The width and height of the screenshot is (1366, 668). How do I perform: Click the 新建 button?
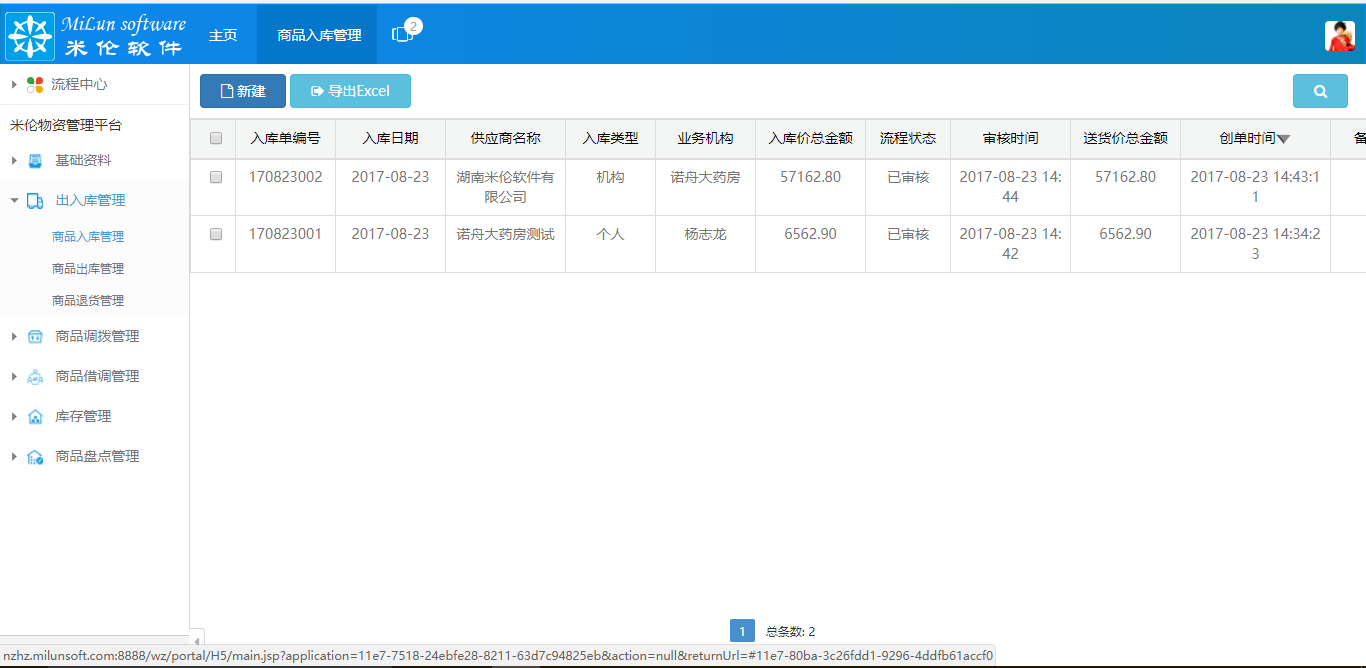click(x=242, y=90)
